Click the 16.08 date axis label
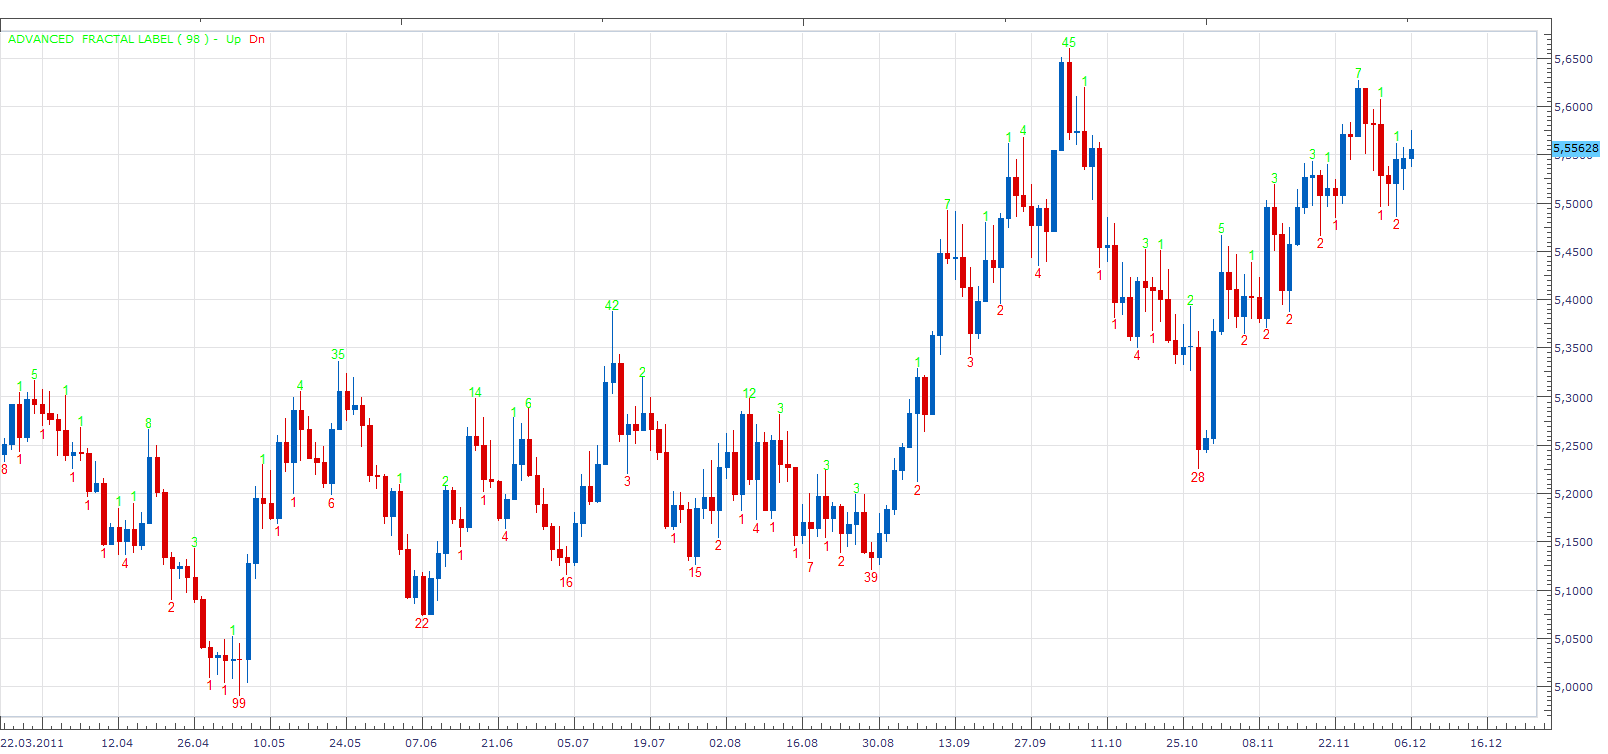Screen dimensions: 1608x754 pyautogui.click(x=802, y=742)
